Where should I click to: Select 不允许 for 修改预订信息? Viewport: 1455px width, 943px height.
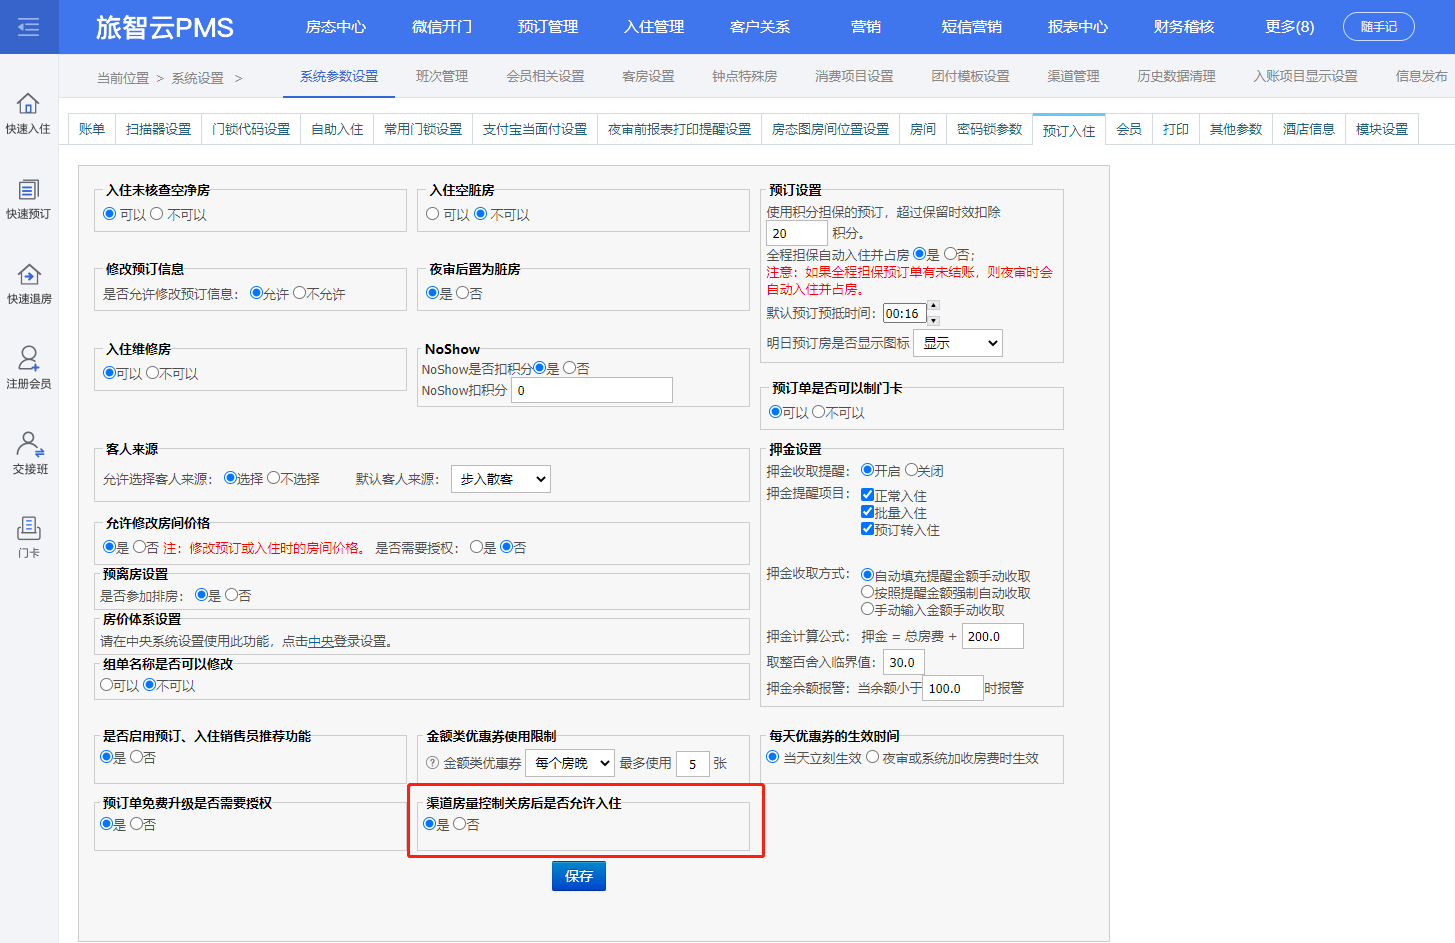tap(299, 293)
